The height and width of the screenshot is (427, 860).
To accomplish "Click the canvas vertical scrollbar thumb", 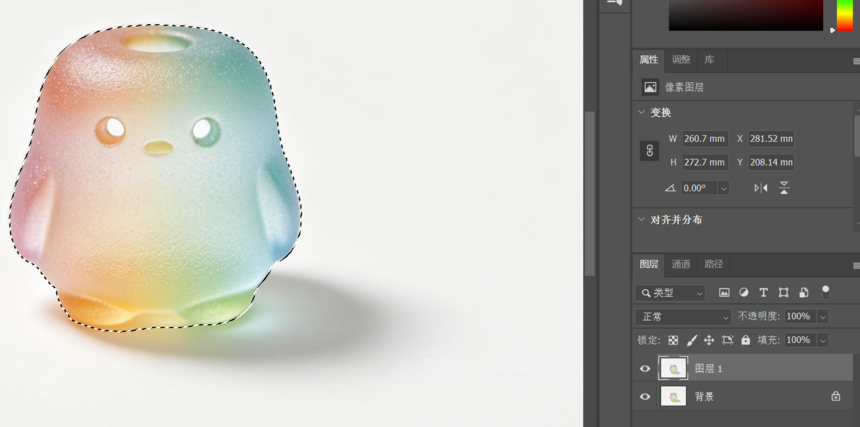I will [x=590, y=193].
